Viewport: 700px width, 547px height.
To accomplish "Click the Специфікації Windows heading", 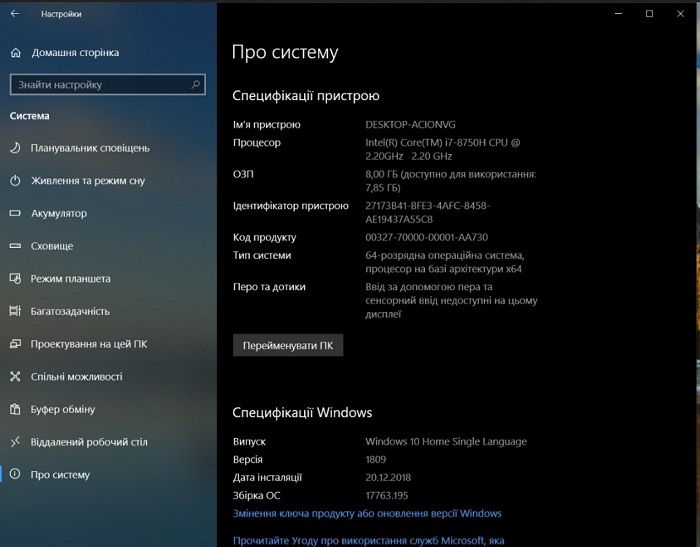I will pyautogui.click(x=302, y=413).
